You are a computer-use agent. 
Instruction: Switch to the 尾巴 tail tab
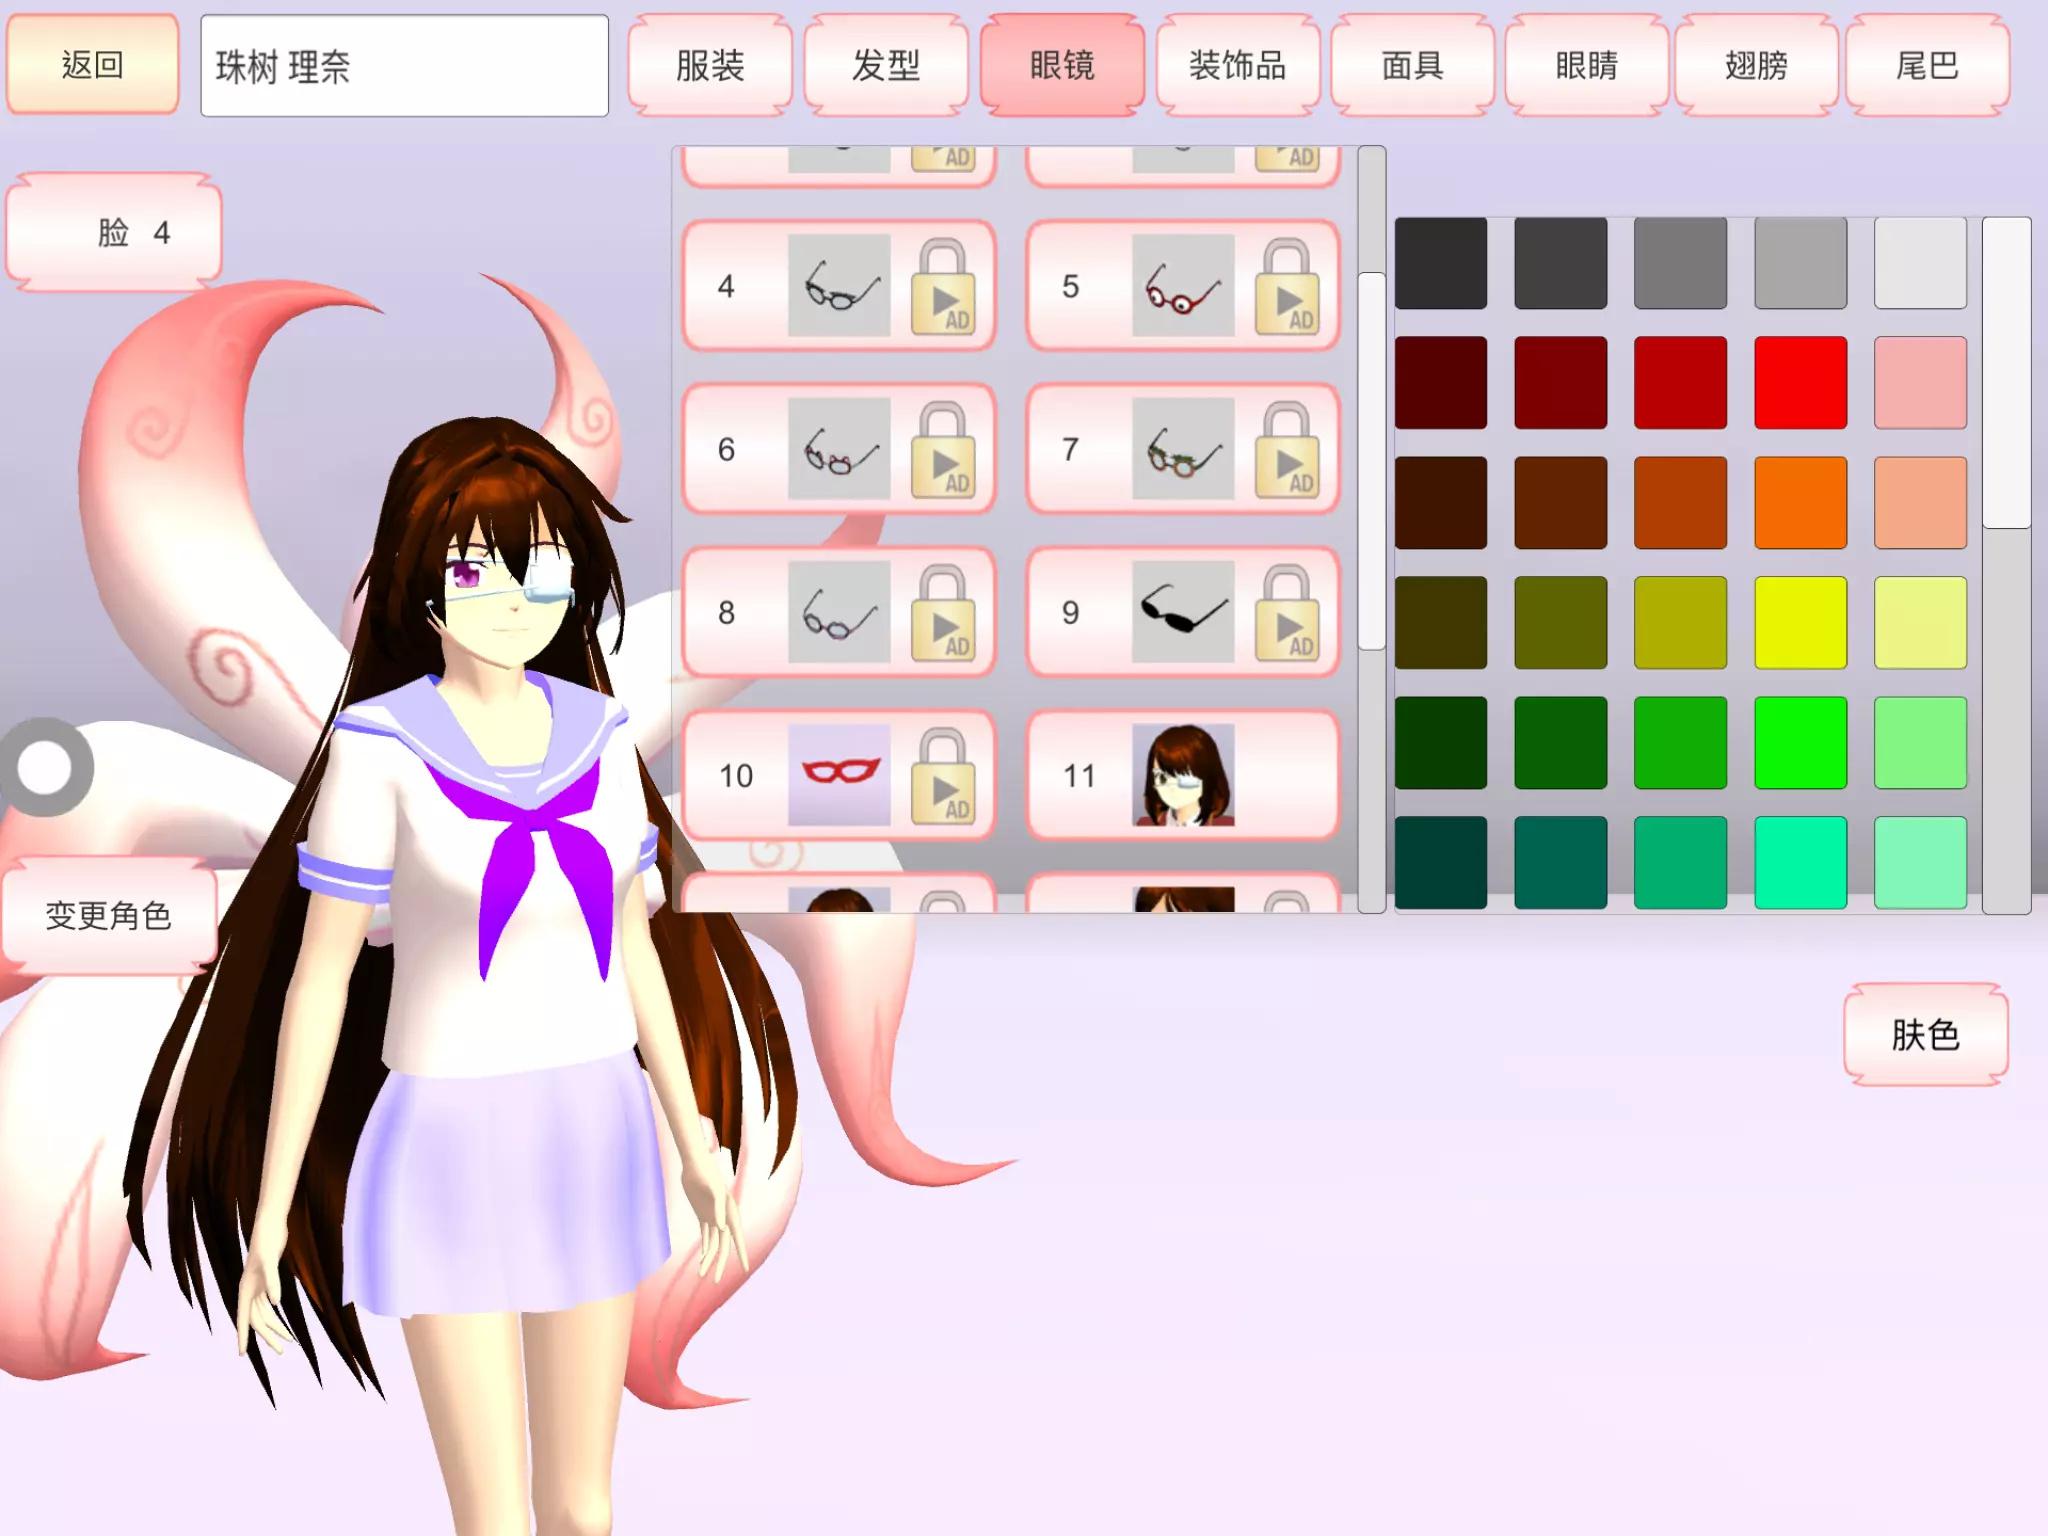click(1927, 66)
